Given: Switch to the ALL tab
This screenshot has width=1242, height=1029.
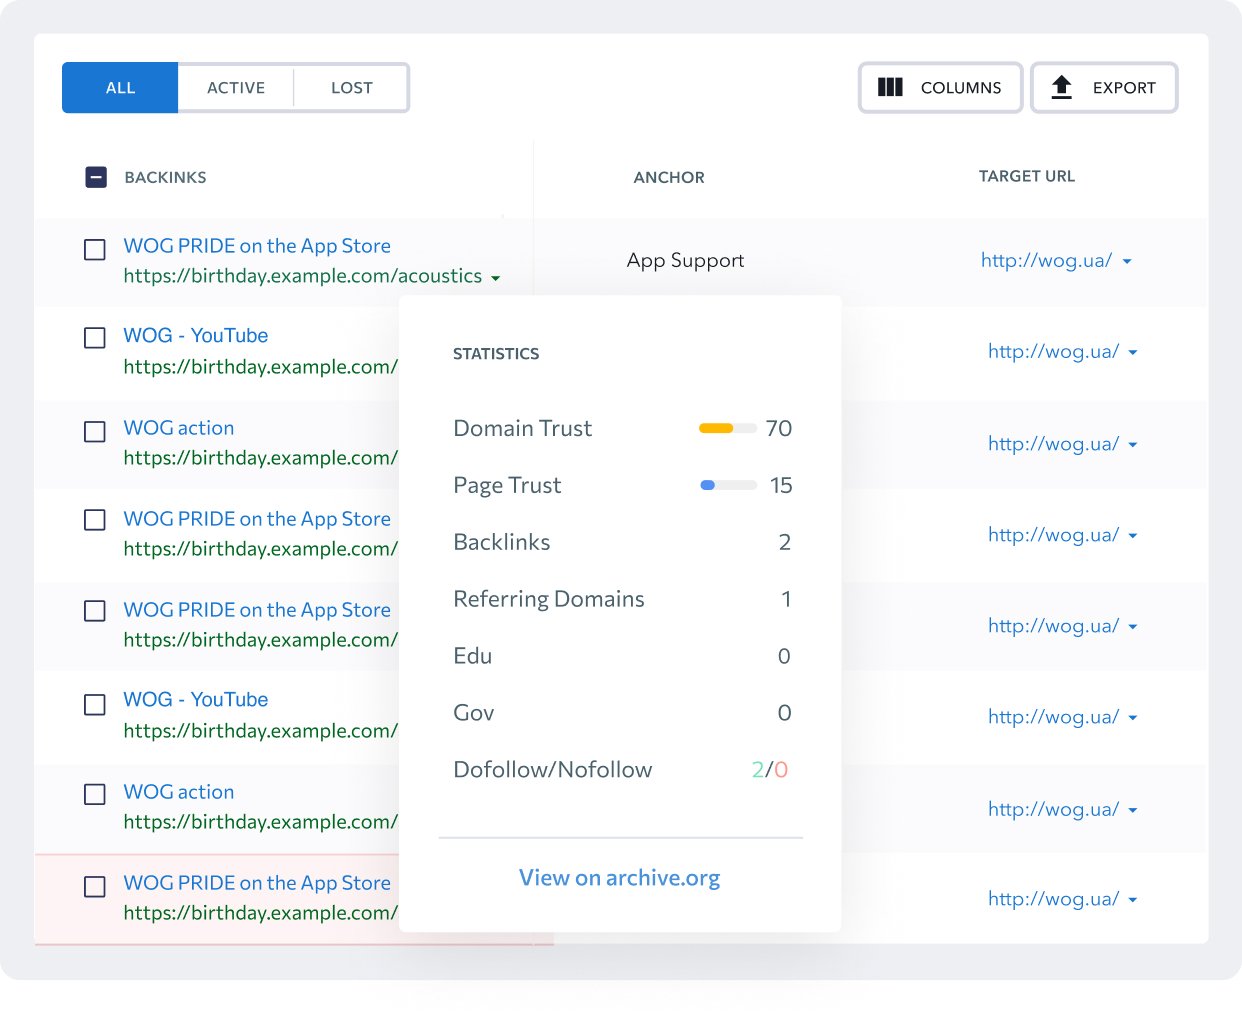Looking at the screenshot, I should point(120,88).
